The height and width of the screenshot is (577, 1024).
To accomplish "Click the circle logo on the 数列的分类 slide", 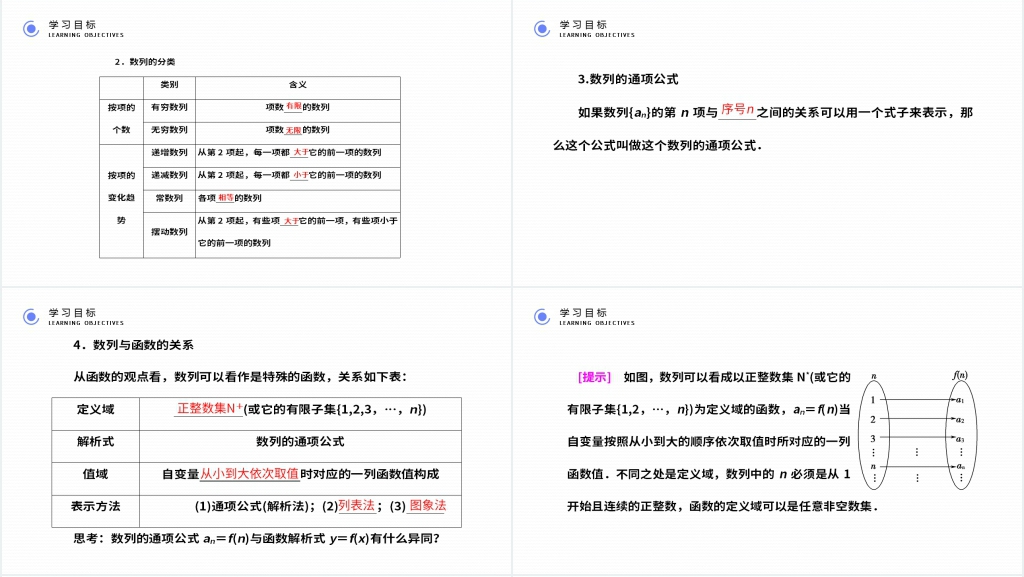I will point(31,29).
